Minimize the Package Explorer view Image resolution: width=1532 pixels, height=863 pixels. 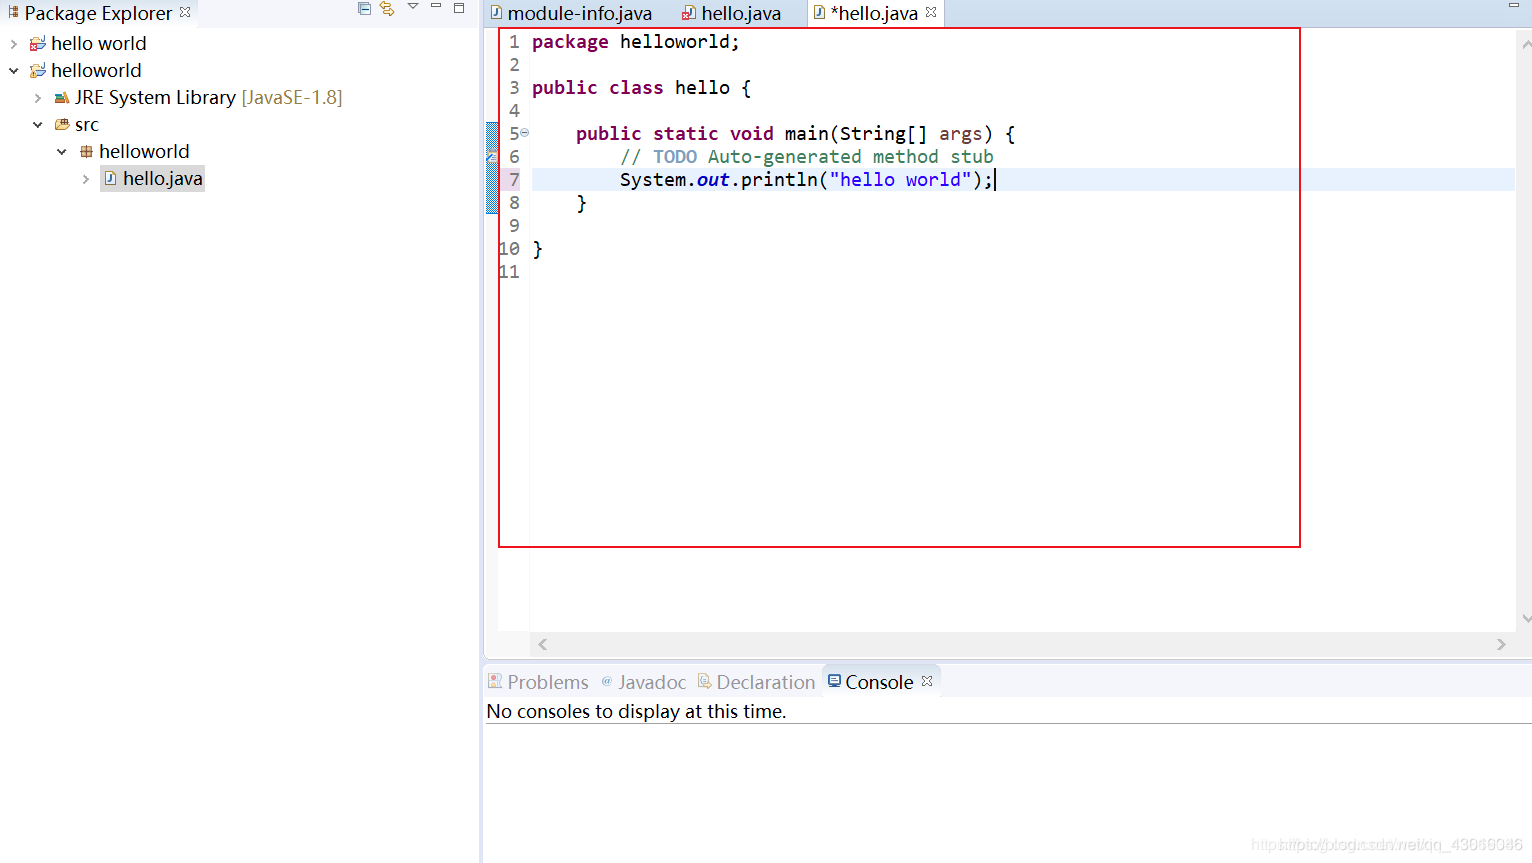click(436, 7)
